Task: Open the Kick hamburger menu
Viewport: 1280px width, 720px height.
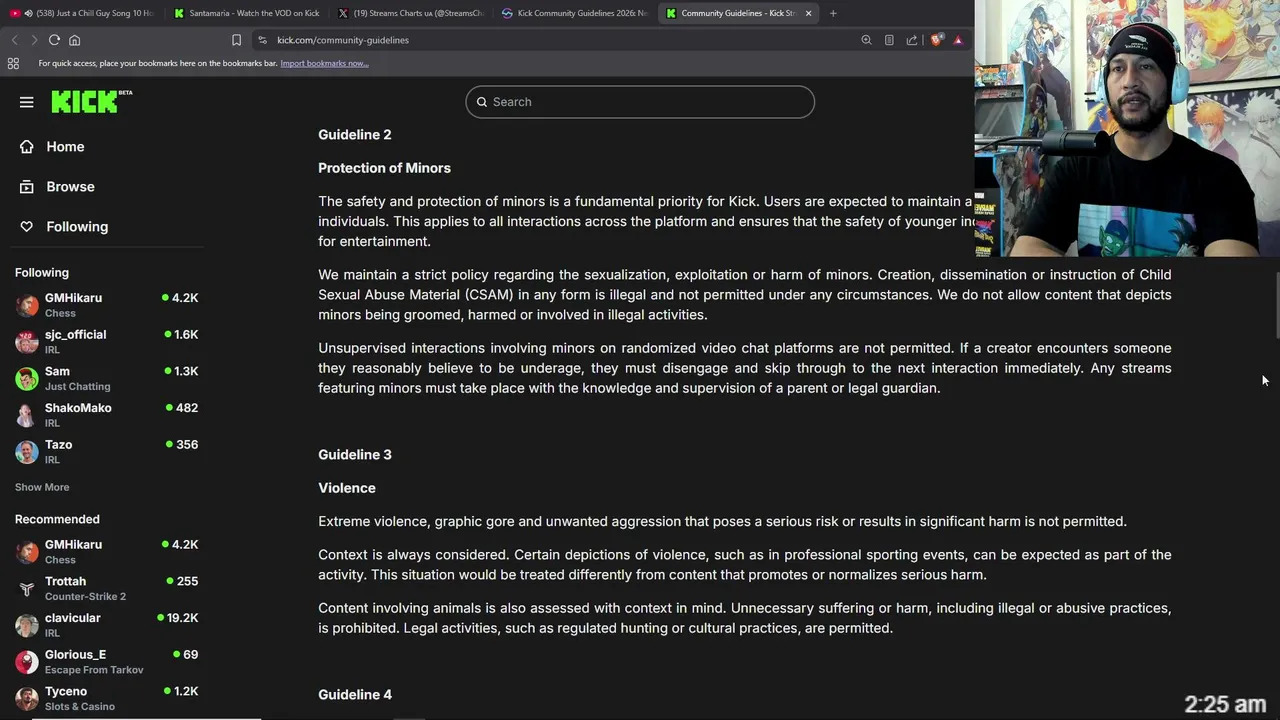Action: pos(27,102)
